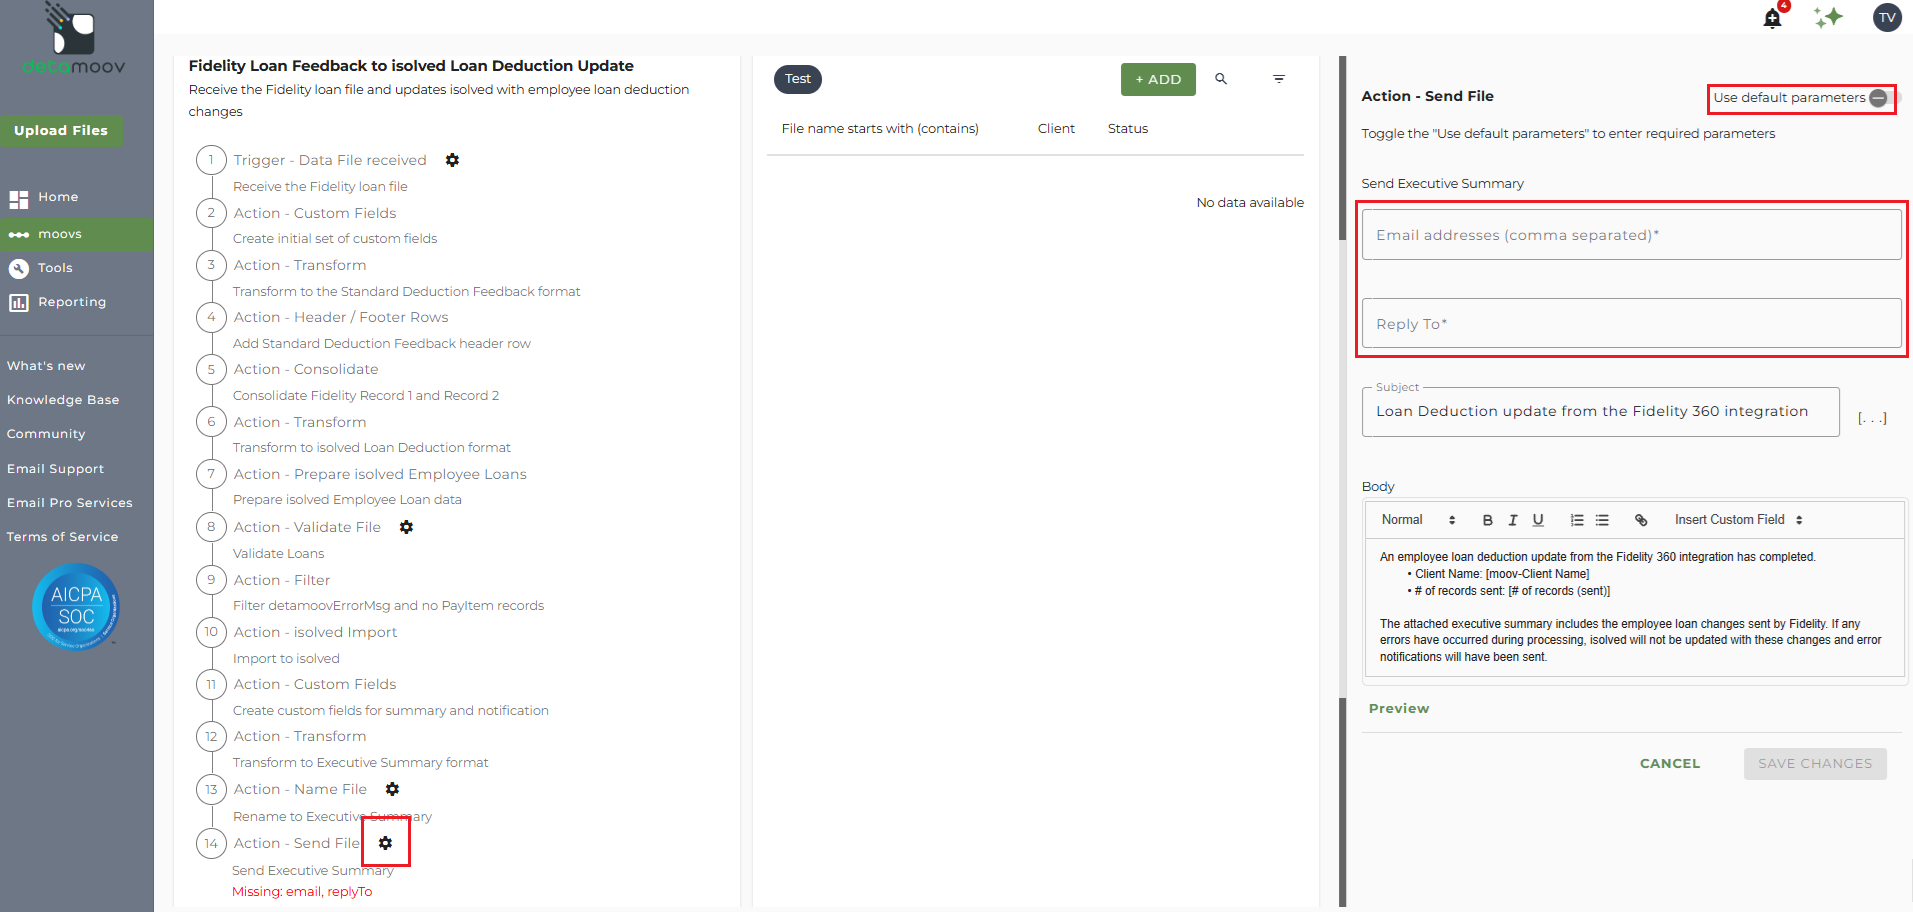Open Community link
Screen dimensions: 1913x912
(x=46, y=434)
